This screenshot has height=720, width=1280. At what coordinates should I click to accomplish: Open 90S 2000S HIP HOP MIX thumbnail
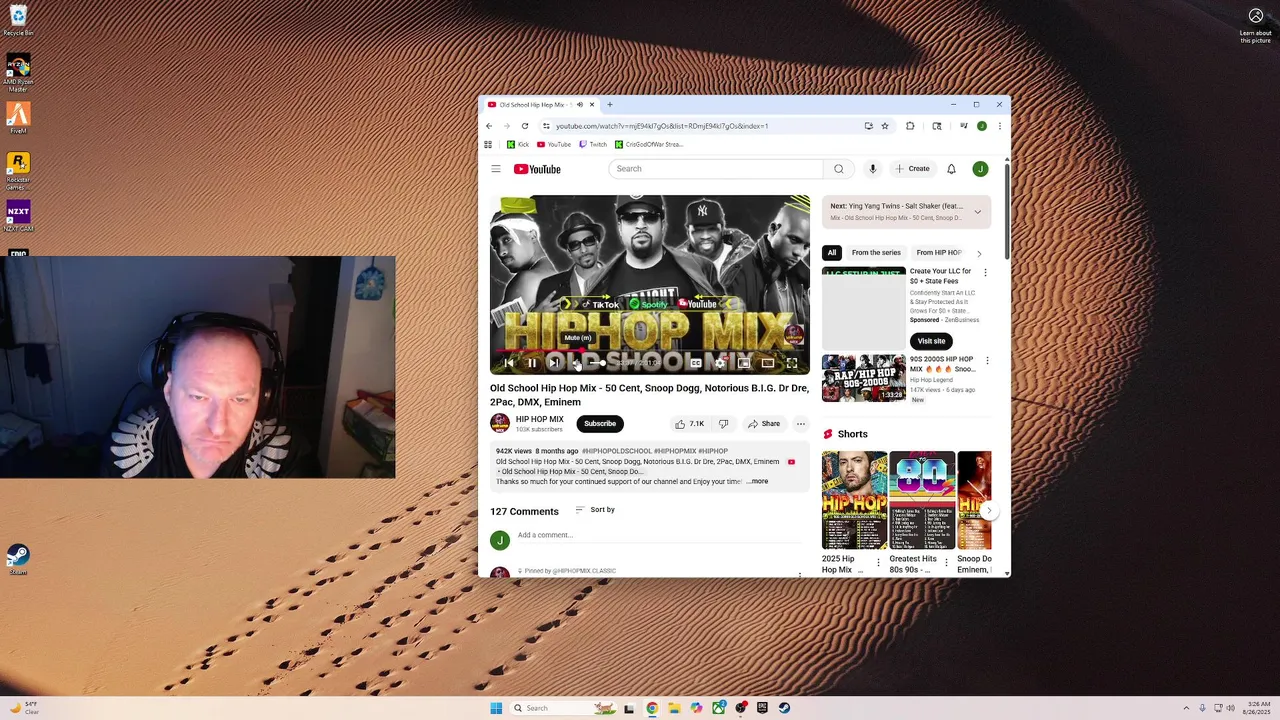click(864, 378)
